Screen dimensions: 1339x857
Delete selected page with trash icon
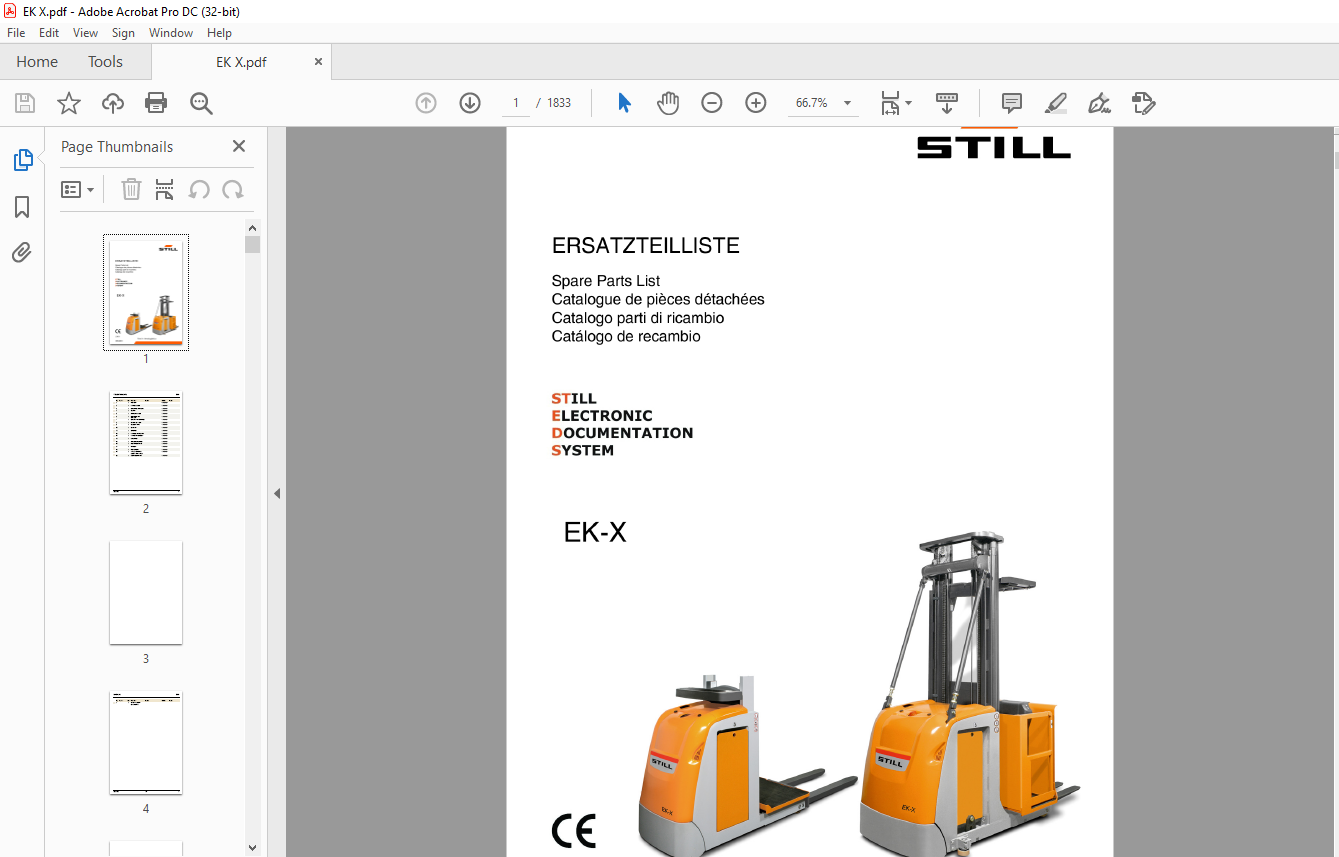131,189
